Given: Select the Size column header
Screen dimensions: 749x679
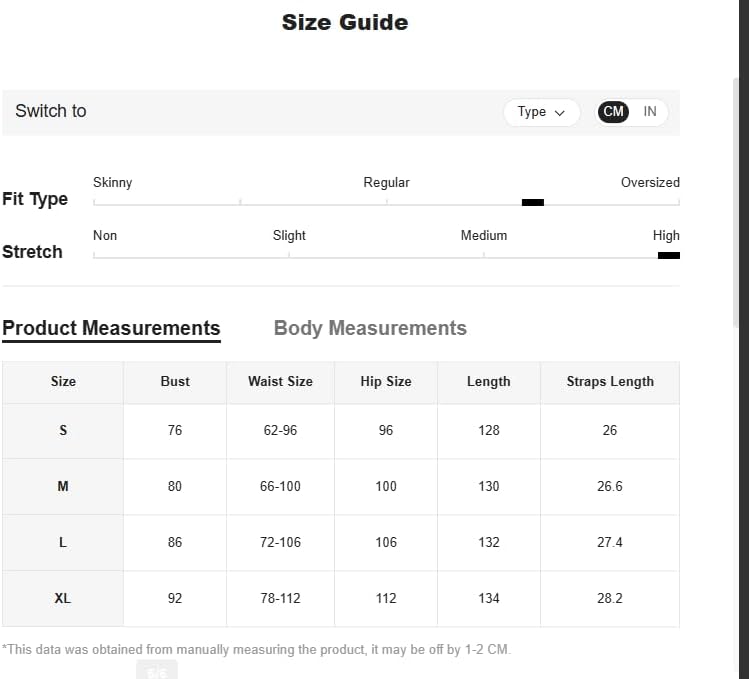Looking at the screenshot, I should (63, 382).
